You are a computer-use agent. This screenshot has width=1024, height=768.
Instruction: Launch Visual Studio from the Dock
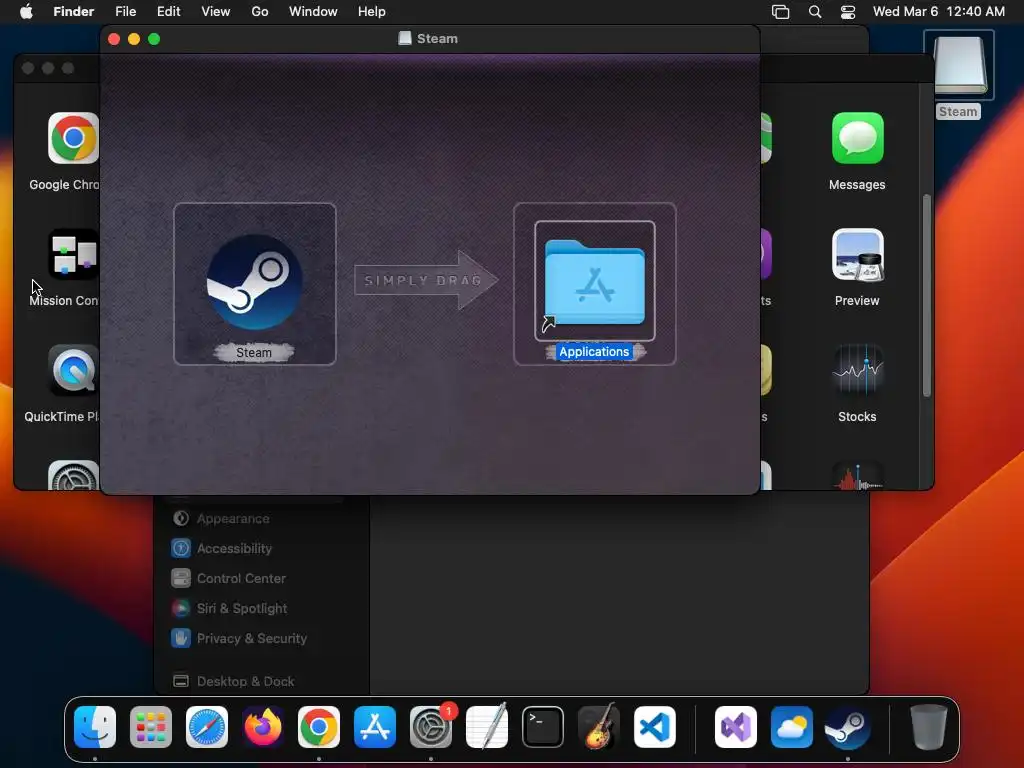[x=736, y=727]
